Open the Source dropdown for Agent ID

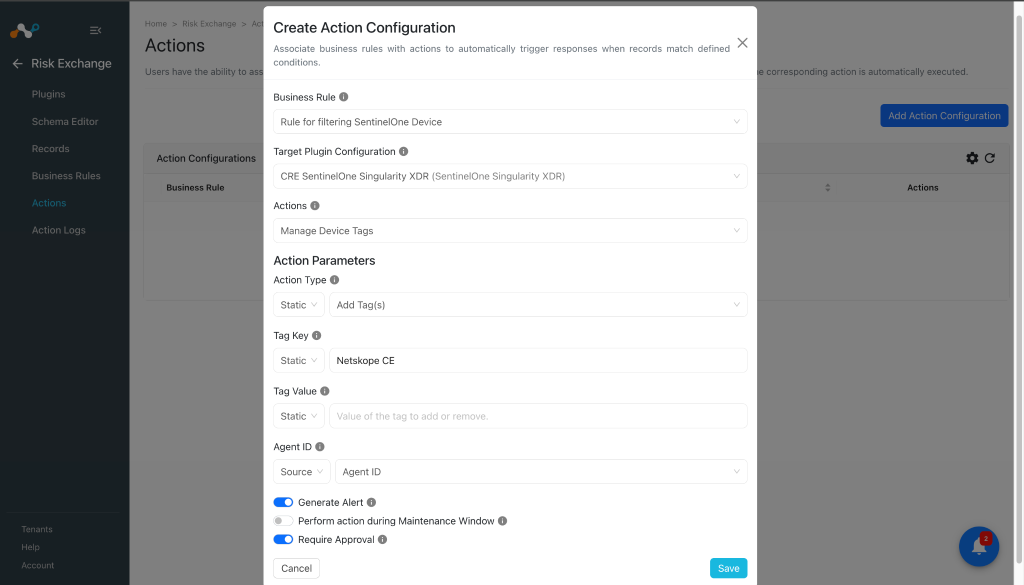(302, 472)
